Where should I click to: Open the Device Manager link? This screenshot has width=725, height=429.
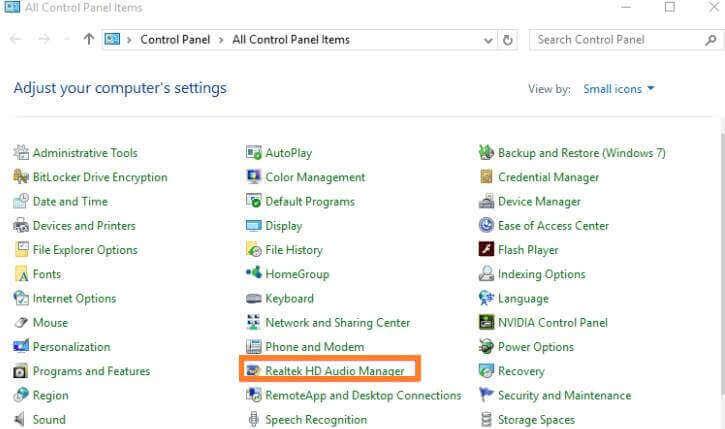tap(539, 202)
